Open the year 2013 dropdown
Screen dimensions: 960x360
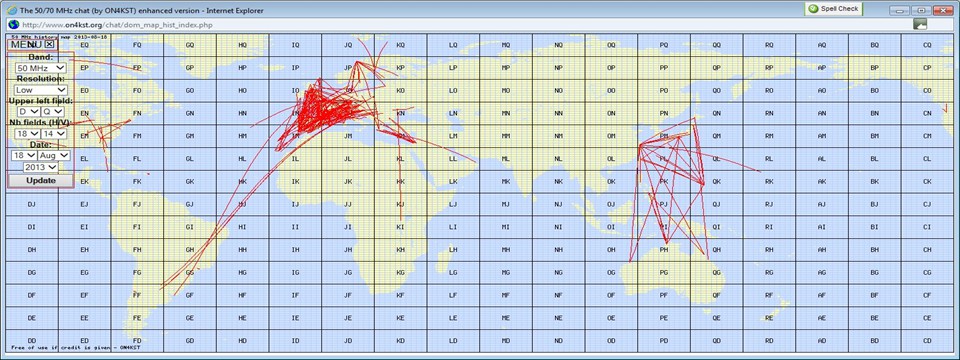[41, 167]
